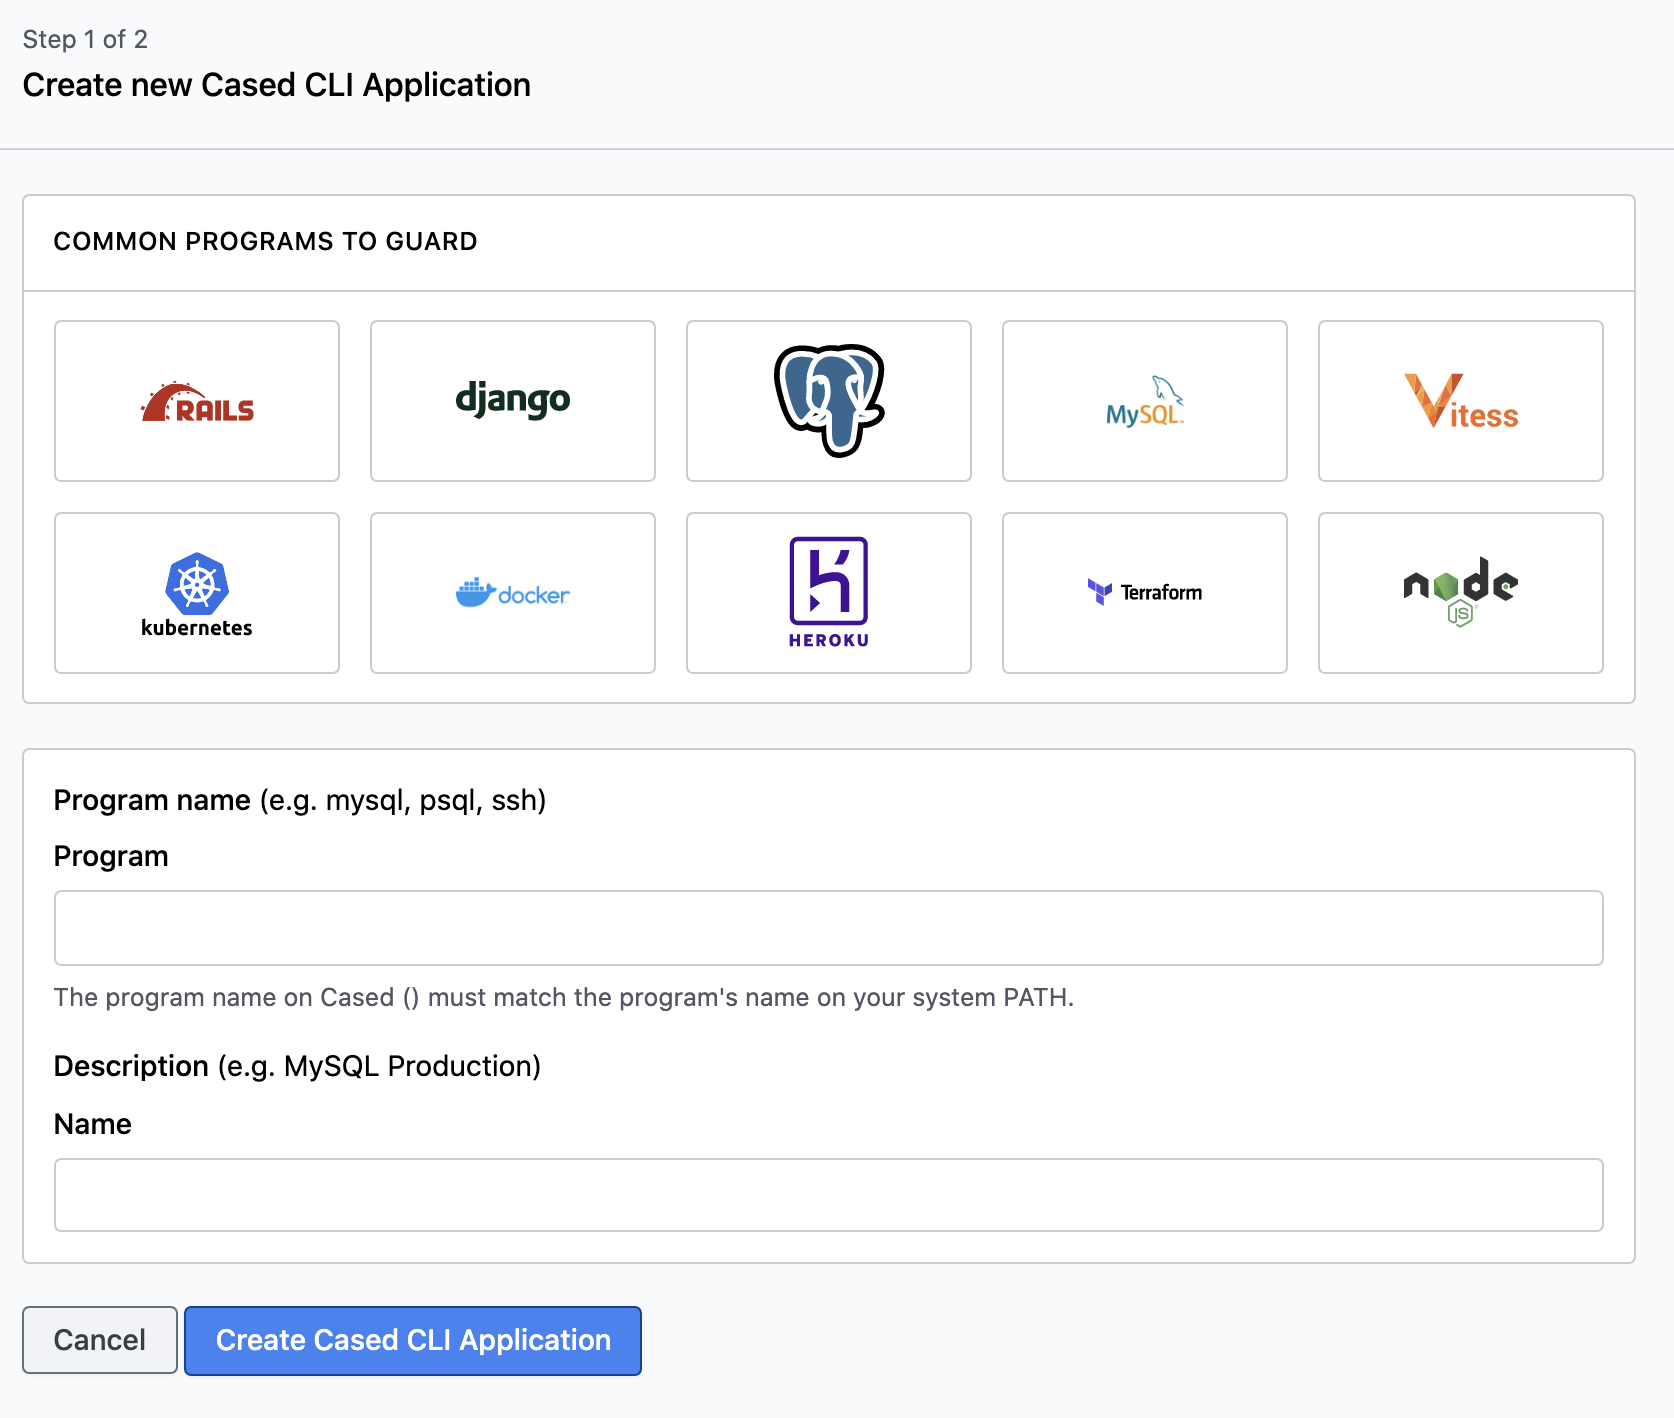Pick the Node.js program card
Screen dimensions: 1674x1418
click(x=1461, y=593)
